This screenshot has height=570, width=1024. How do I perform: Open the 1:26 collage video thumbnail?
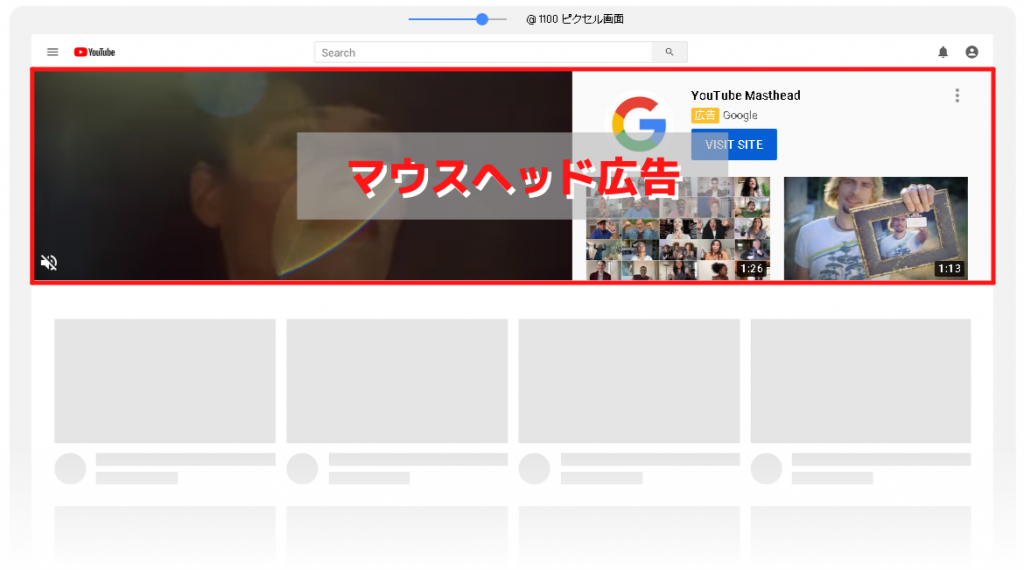point(679,229)
